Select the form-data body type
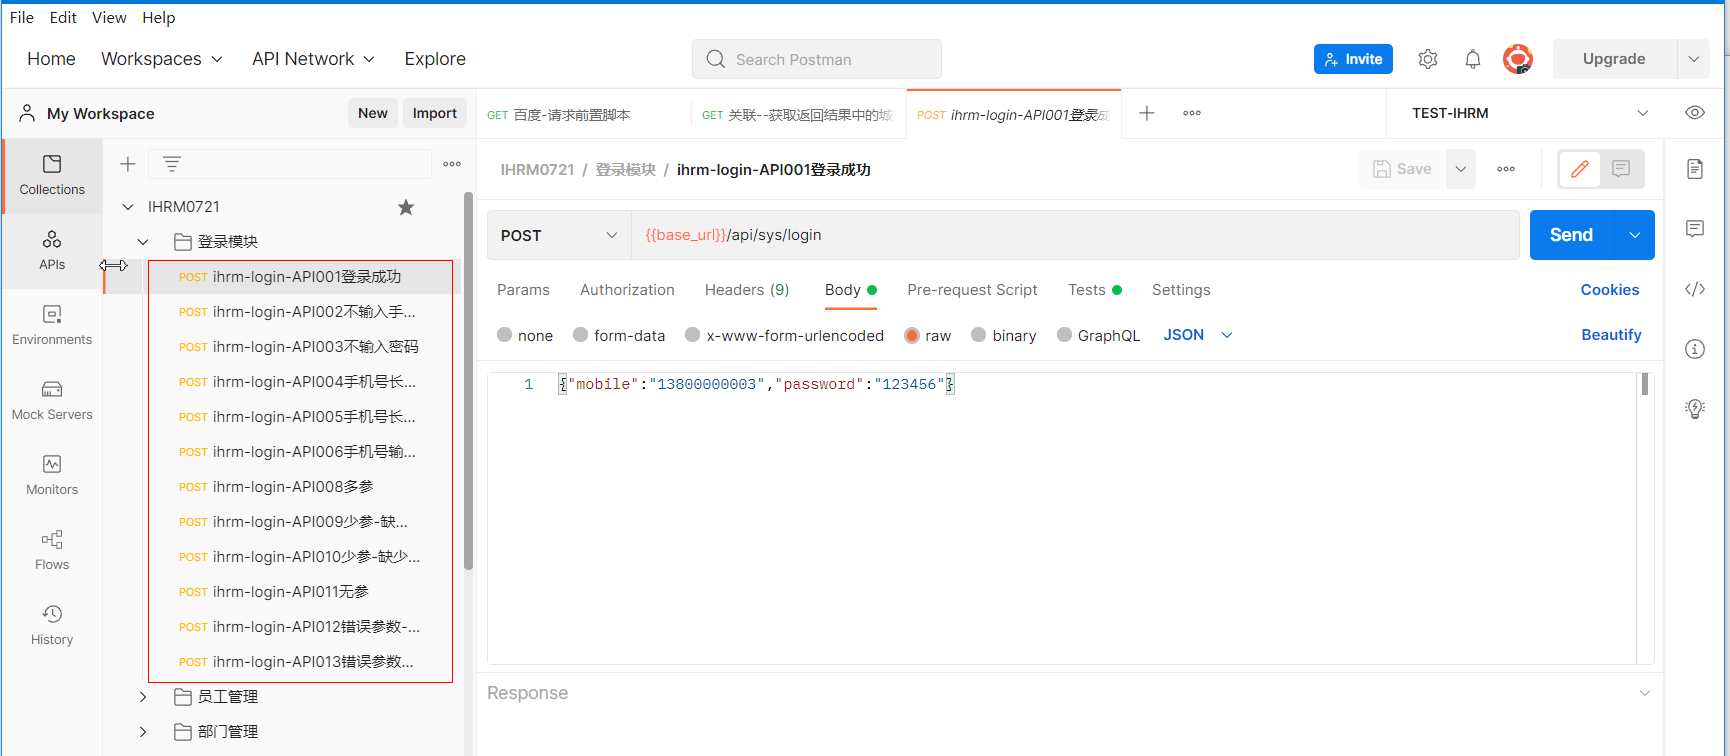 pos(581,335)
